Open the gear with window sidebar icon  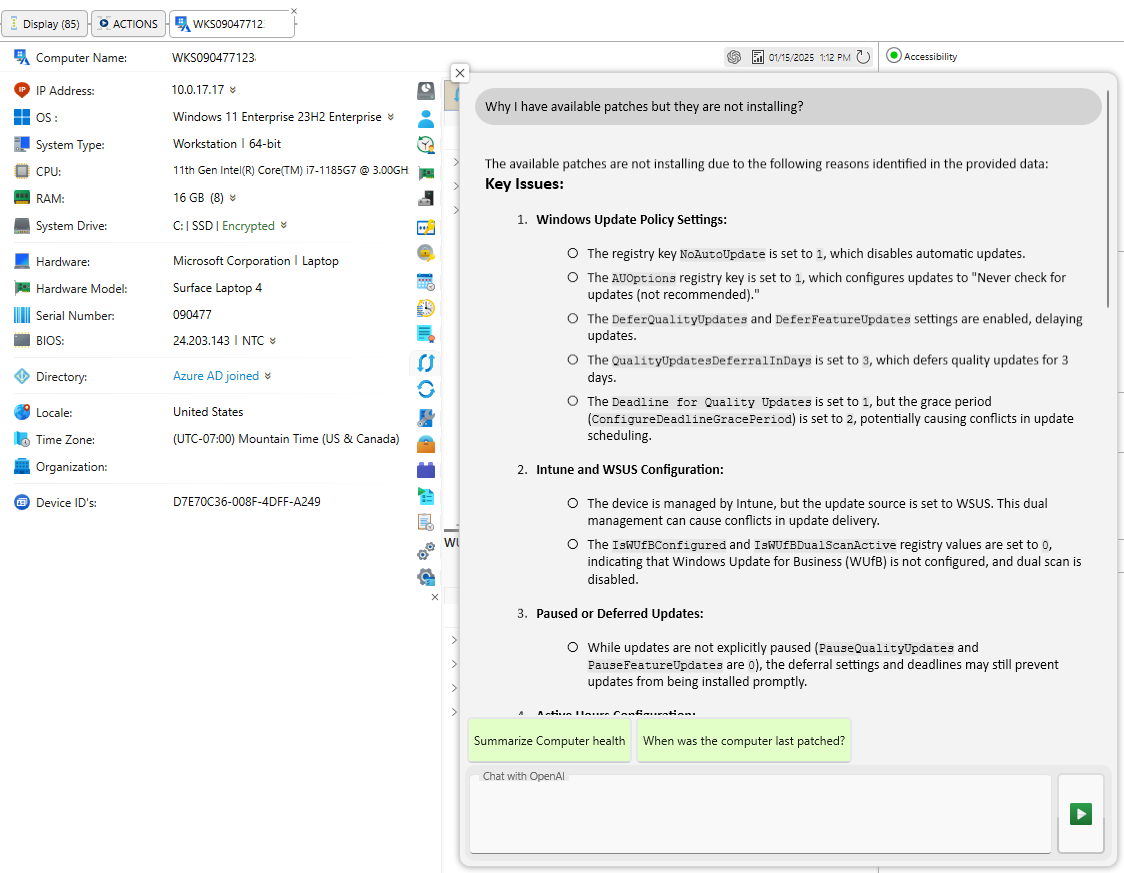(426, 577)
